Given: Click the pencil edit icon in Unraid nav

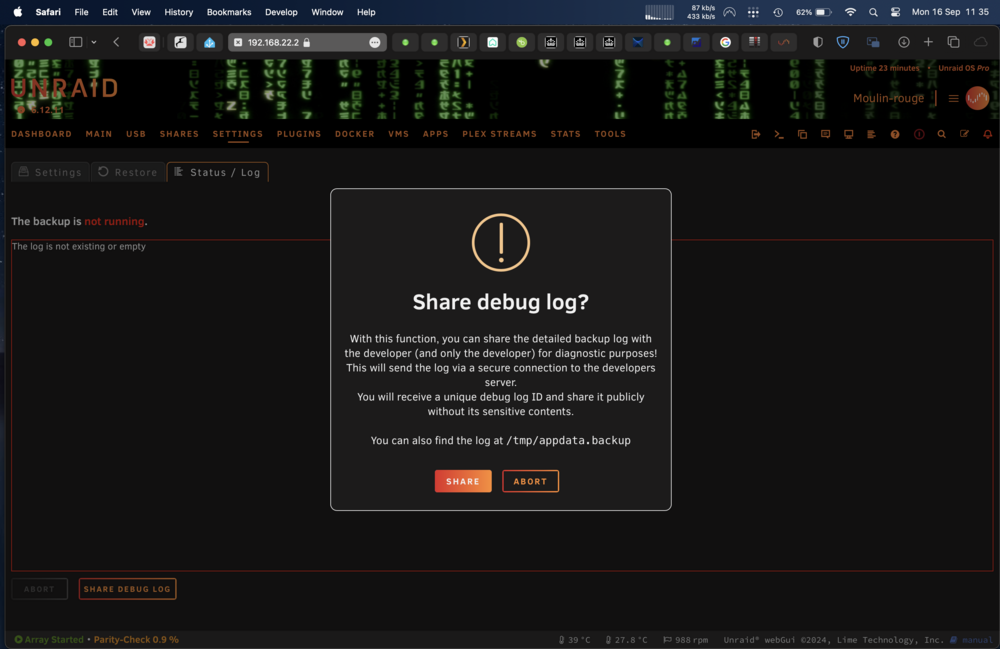Looking at the screenshot, I should pyautogui.click(x=964, y=135).
